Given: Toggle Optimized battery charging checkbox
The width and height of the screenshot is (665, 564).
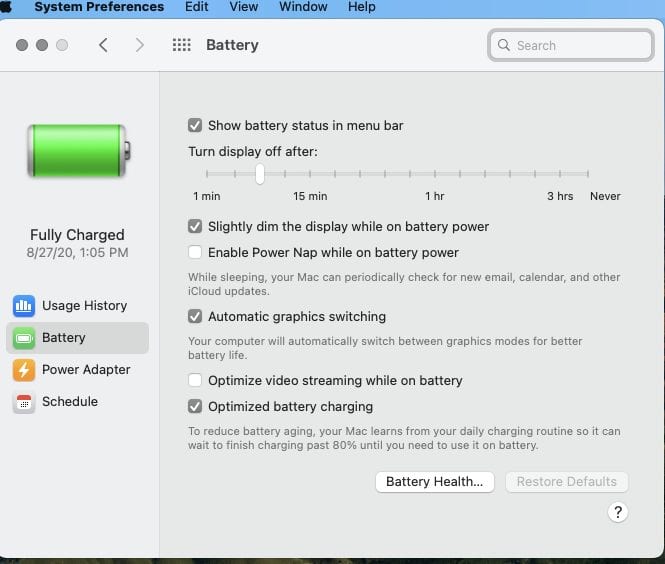Looking at the screenshot, I should (195, 407).
